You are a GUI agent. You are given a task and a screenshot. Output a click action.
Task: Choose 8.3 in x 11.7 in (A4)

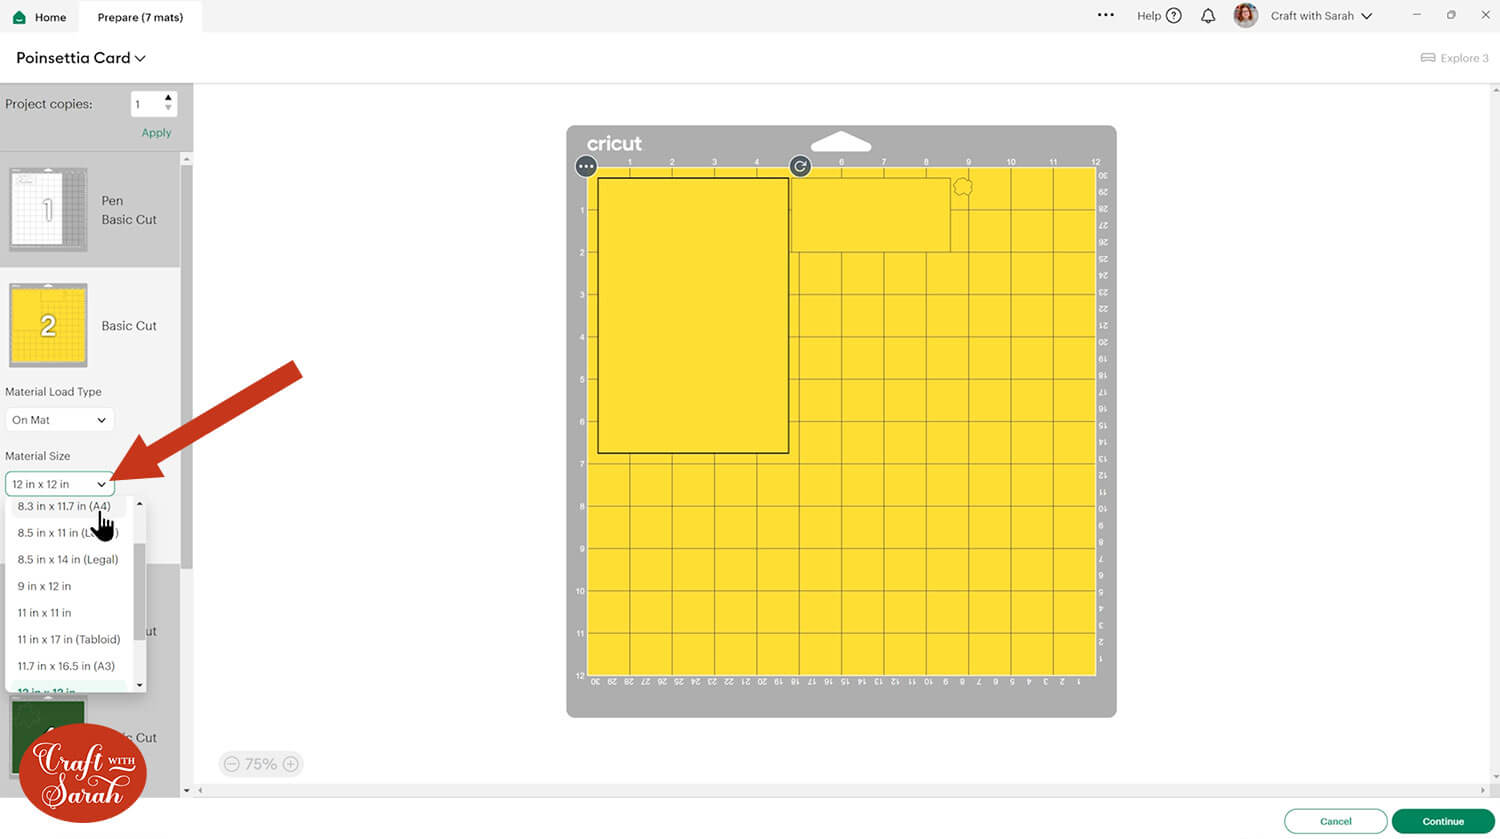[64, 506]
